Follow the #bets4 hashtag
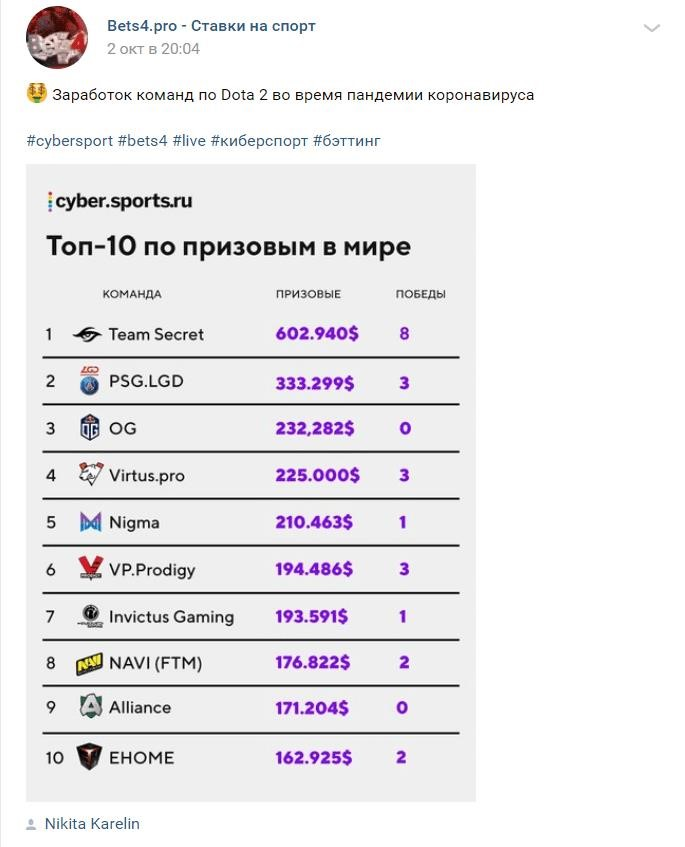Image resolution: width=685 pixels, height=847 pixels. 143,141
